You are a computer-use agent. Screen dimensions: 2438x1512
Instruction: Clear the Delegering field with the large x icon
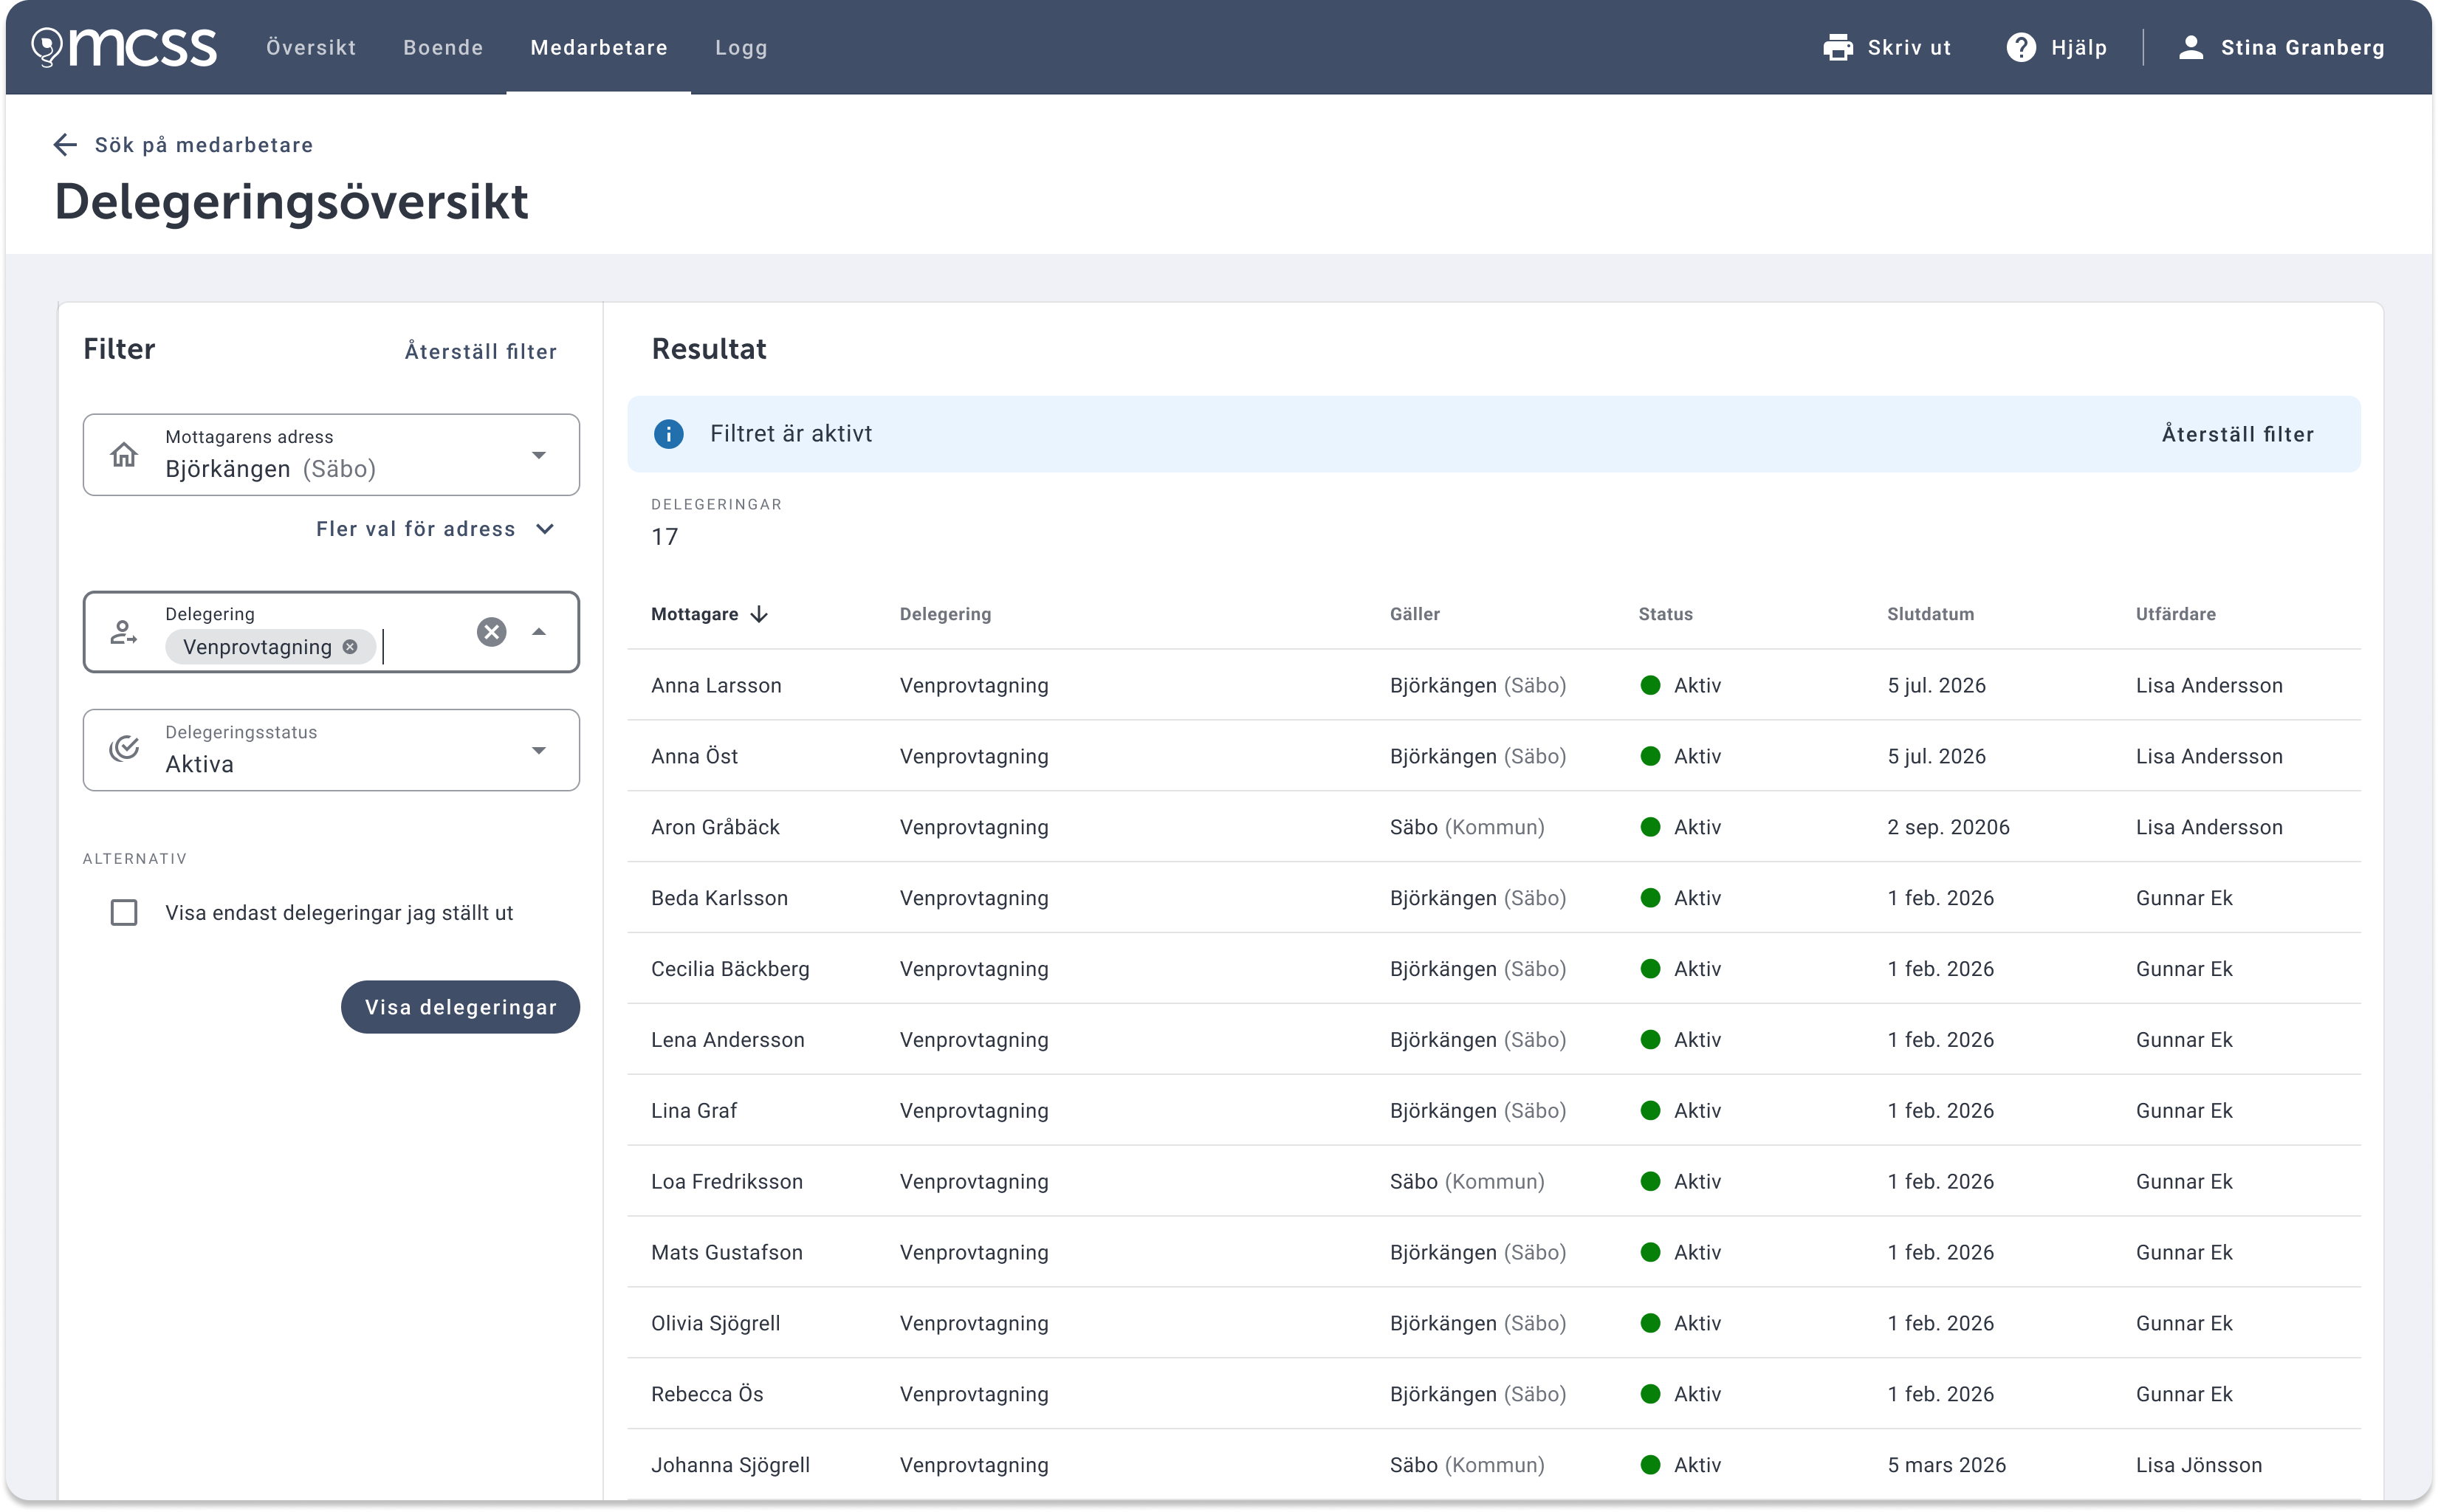coord(491,632)
